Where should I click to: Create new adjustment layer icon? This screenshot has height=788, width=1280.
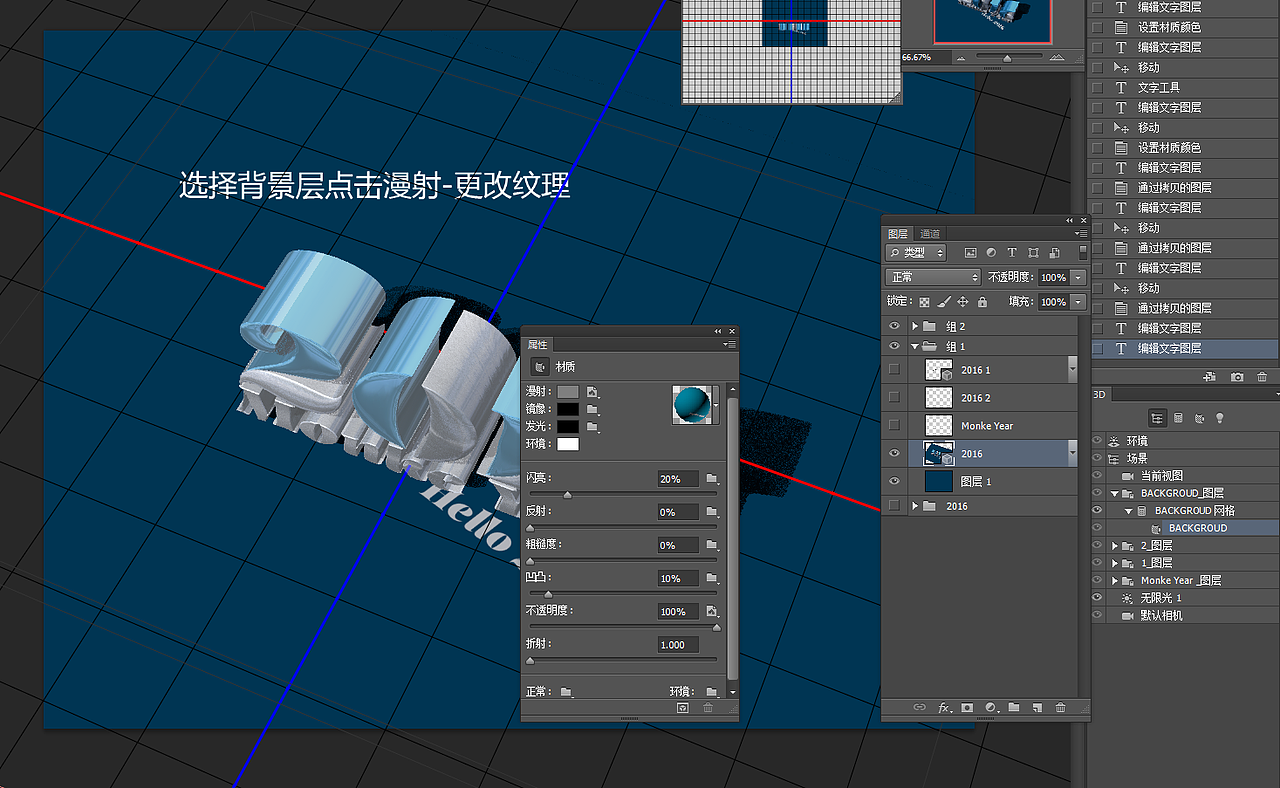point(991,707)
